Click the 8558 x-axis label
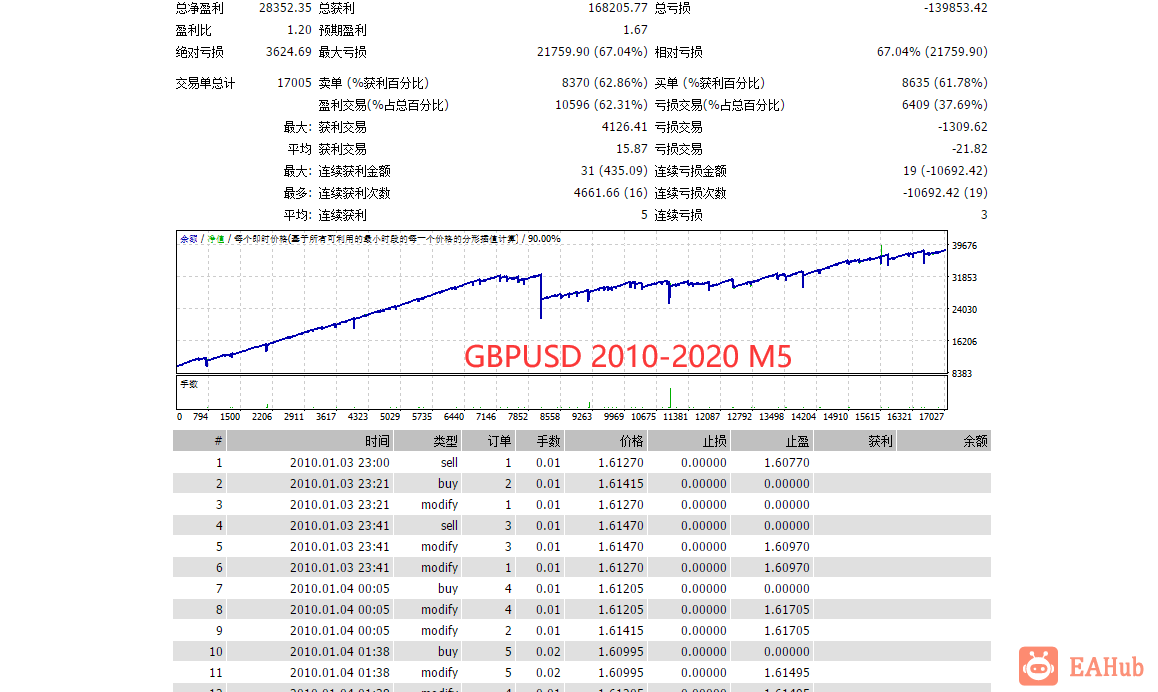The image size is (1158, 692). (550, 417)
